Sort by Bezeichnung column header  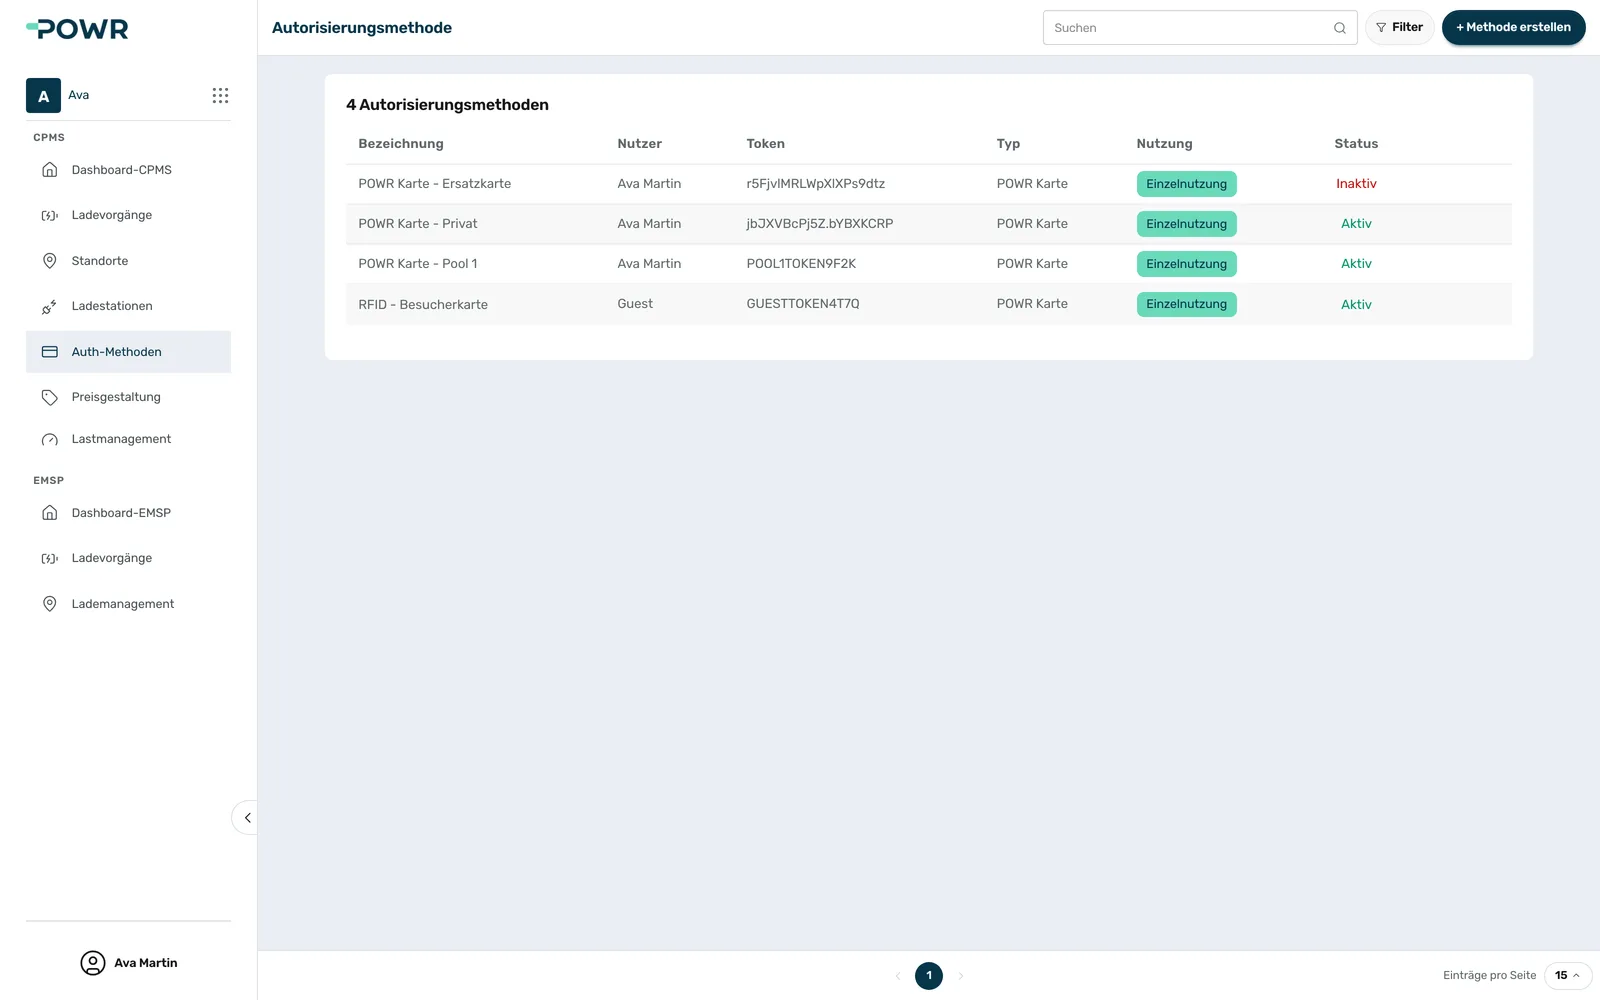[401, 144]
